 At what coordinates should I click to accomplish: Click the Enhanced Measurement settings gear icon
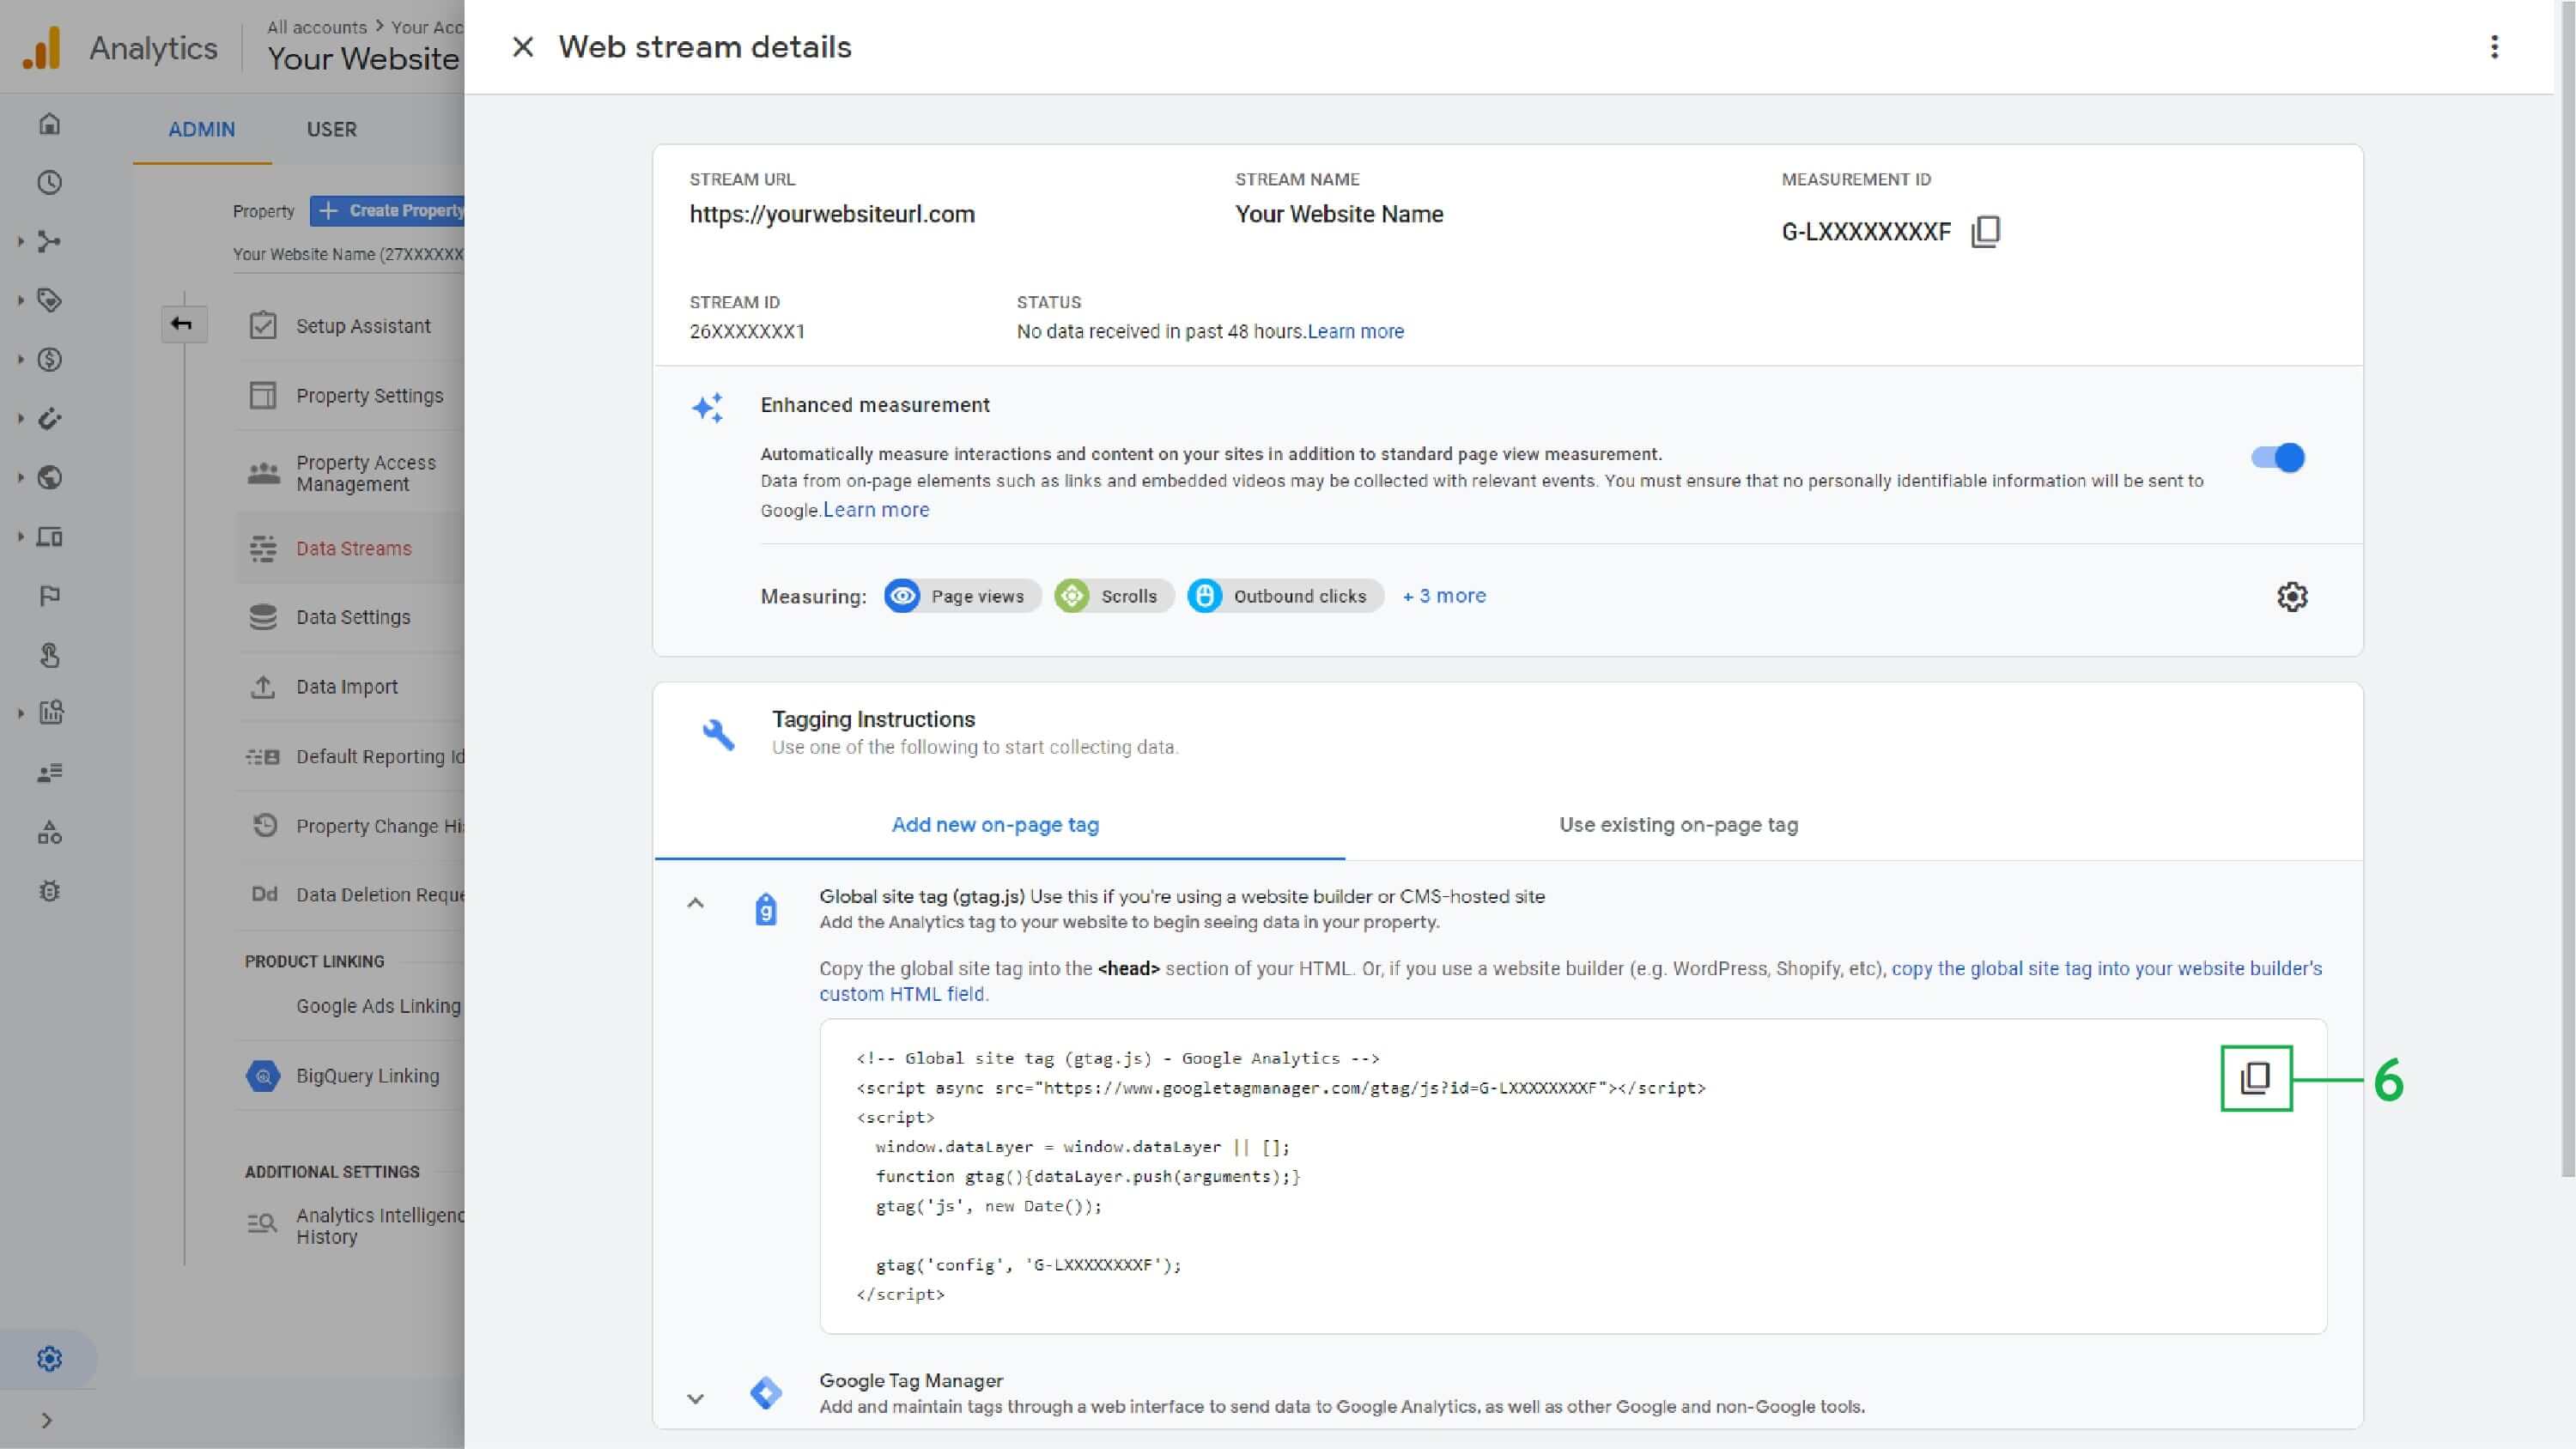pyautogui.click(x=2293, y=597)
